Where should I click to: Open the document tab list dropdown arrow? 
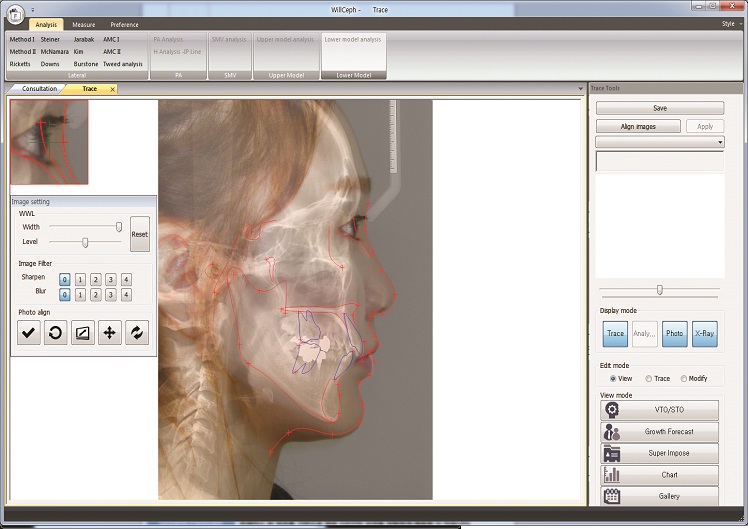[580, 89]
